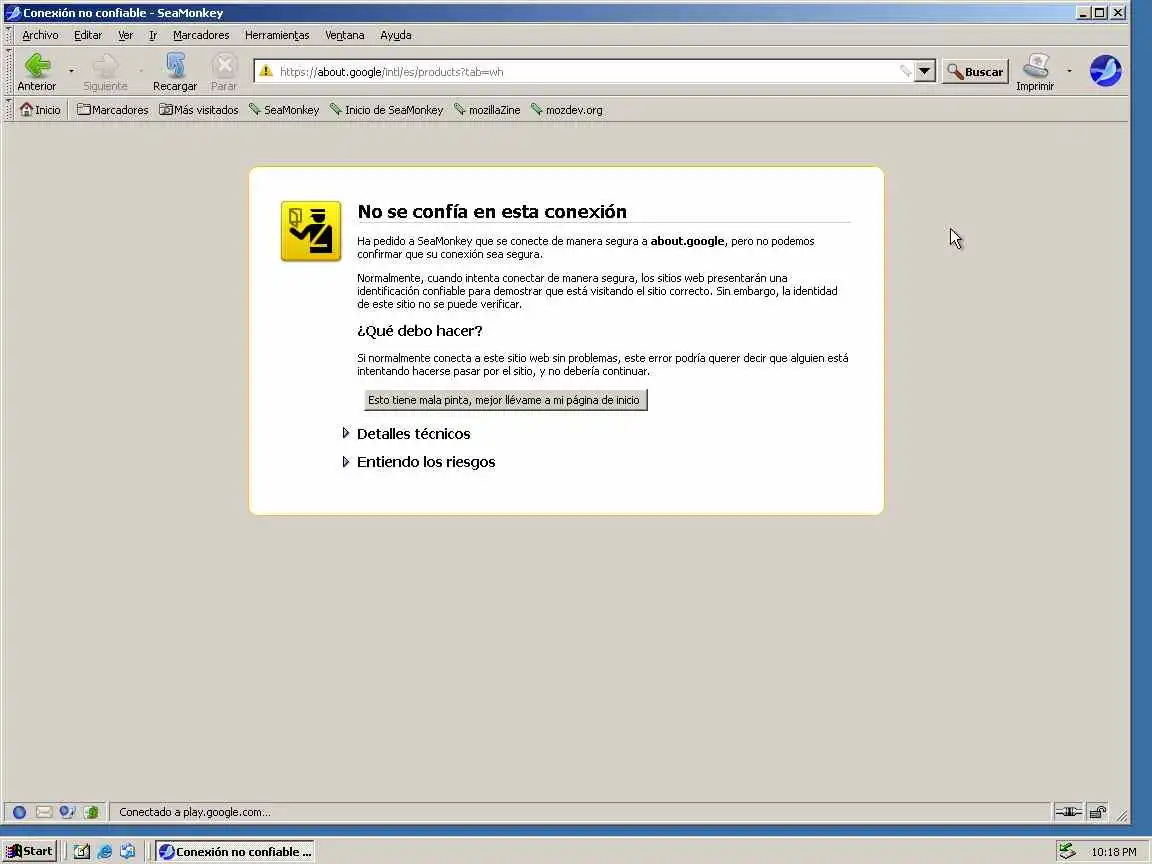Open Address Book from the green status bar icon
Screen dimensions: 1152x864
[91, 812]
